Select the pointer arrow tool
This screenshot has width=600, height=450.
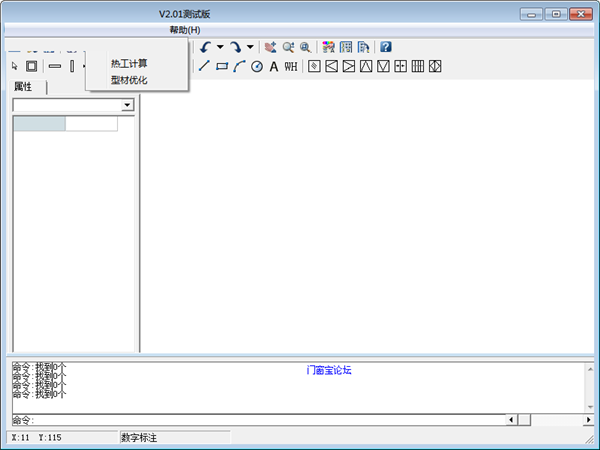coord(15,66)
